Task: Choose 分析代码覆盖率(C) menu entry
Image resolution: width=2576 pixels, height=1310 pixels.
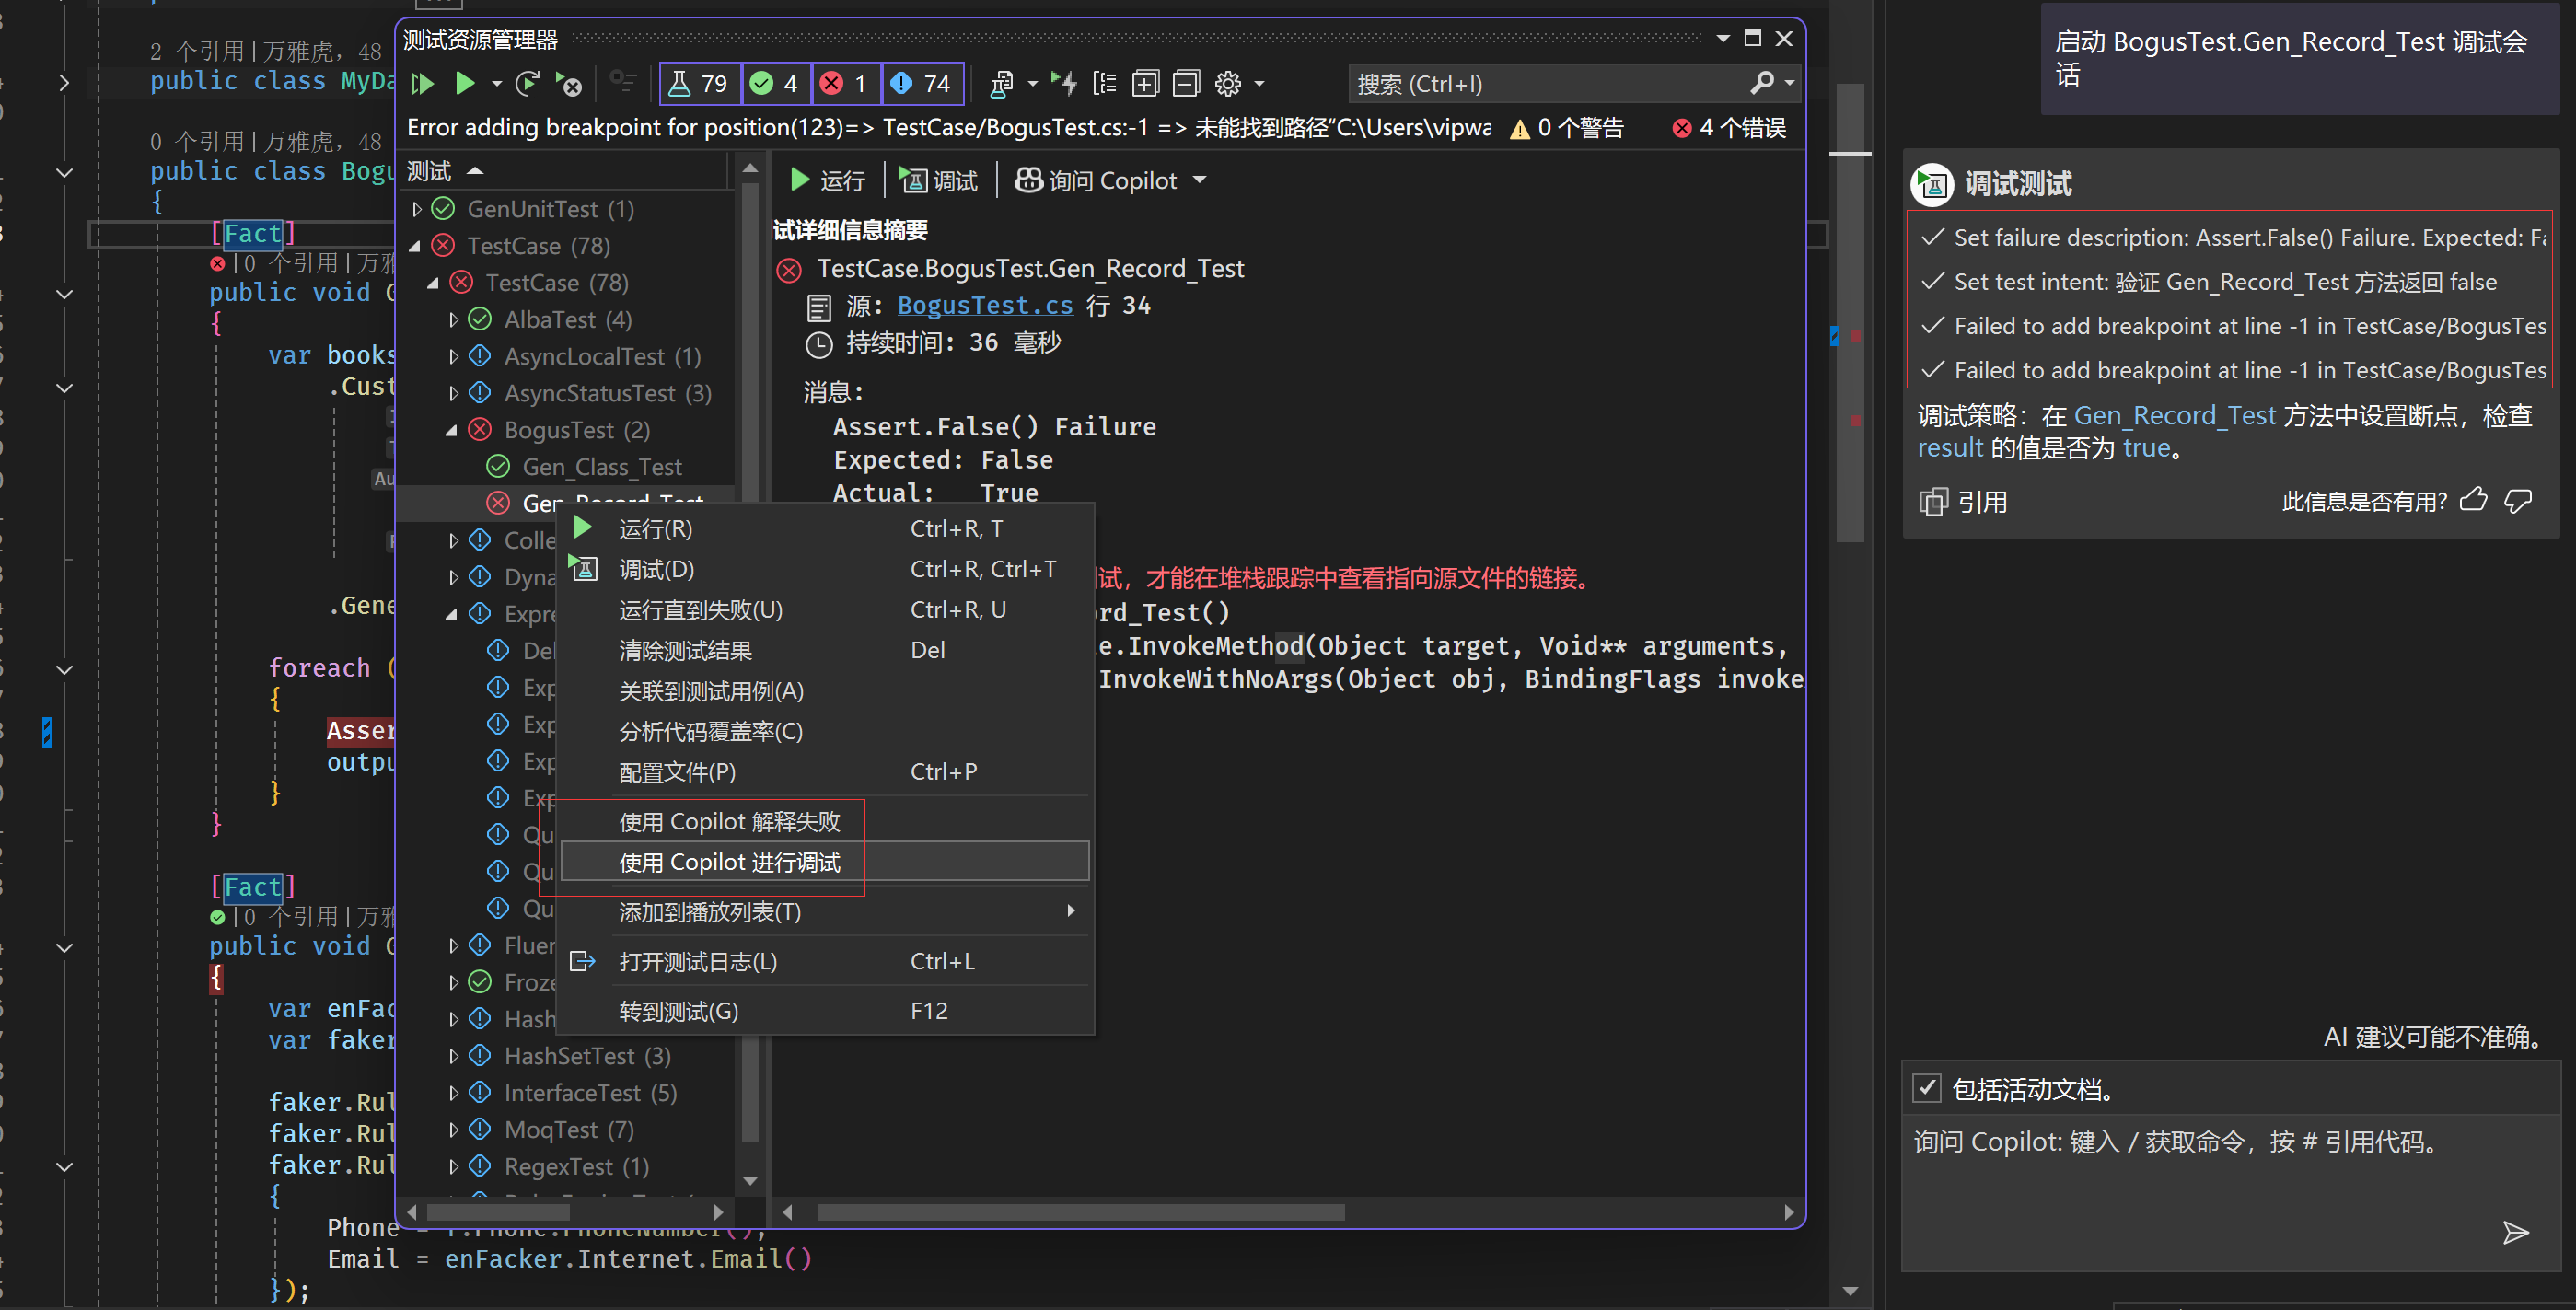Action: tap(825, 732)
